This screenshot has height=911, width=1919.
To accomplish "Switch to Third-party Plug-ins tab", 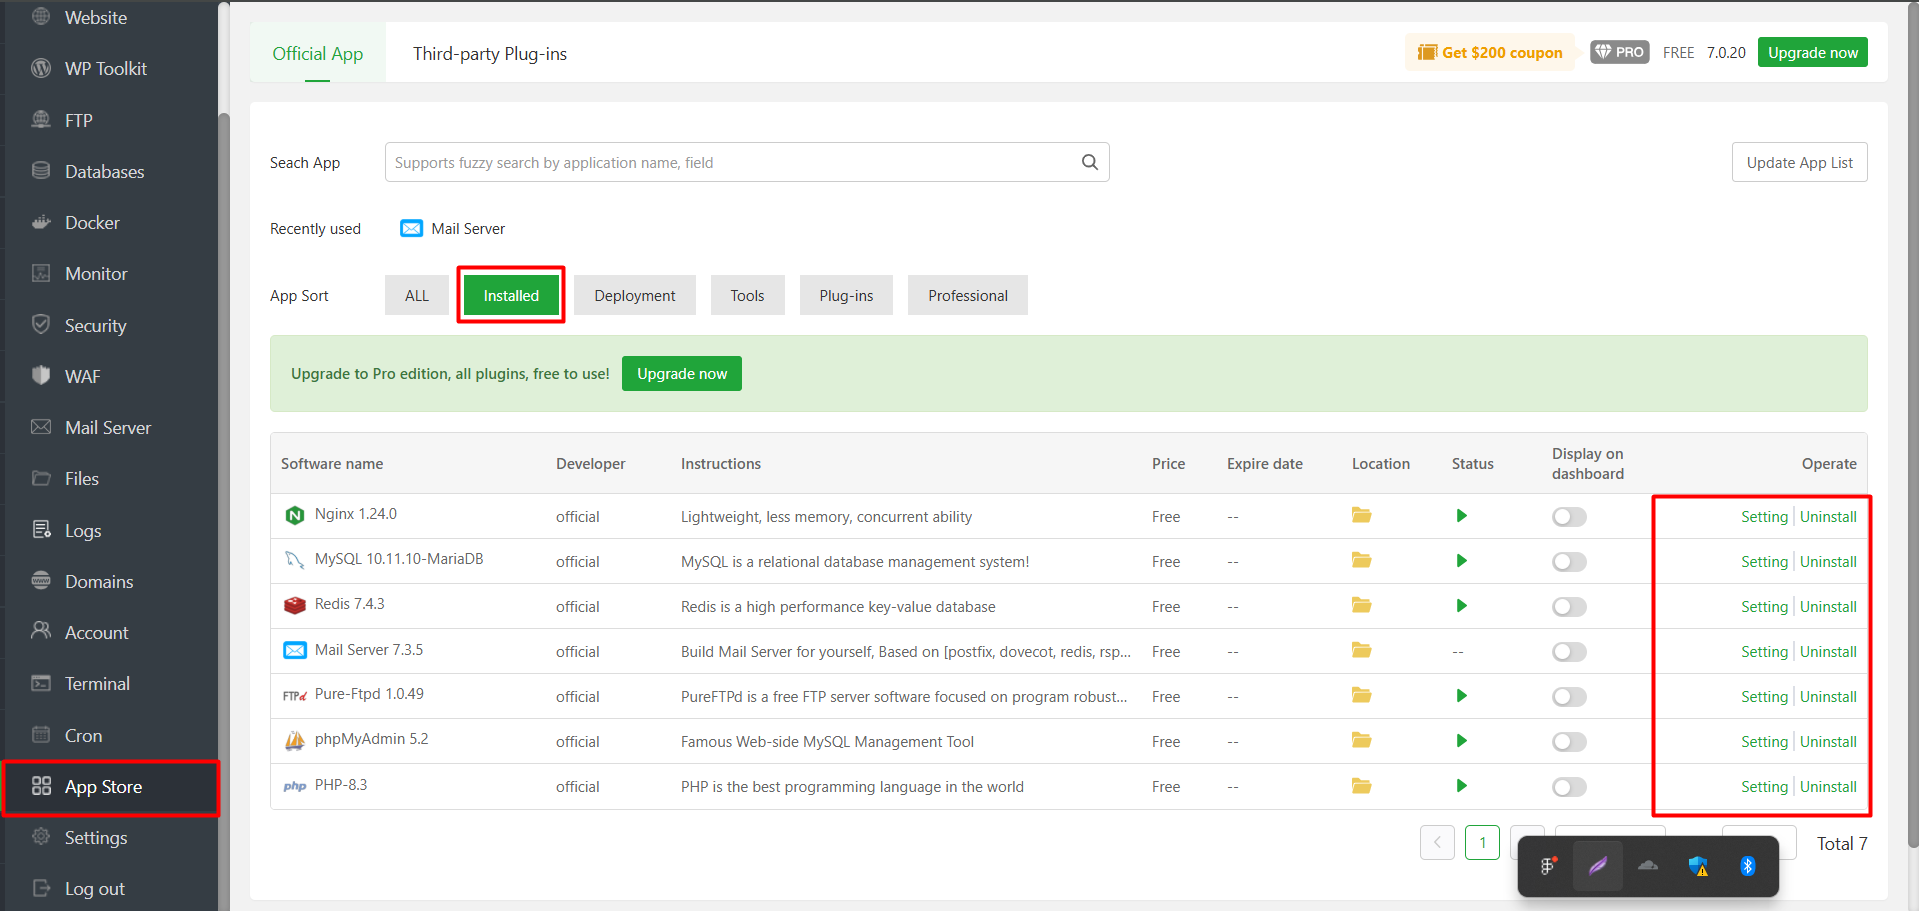I will (x=489, y=54).
